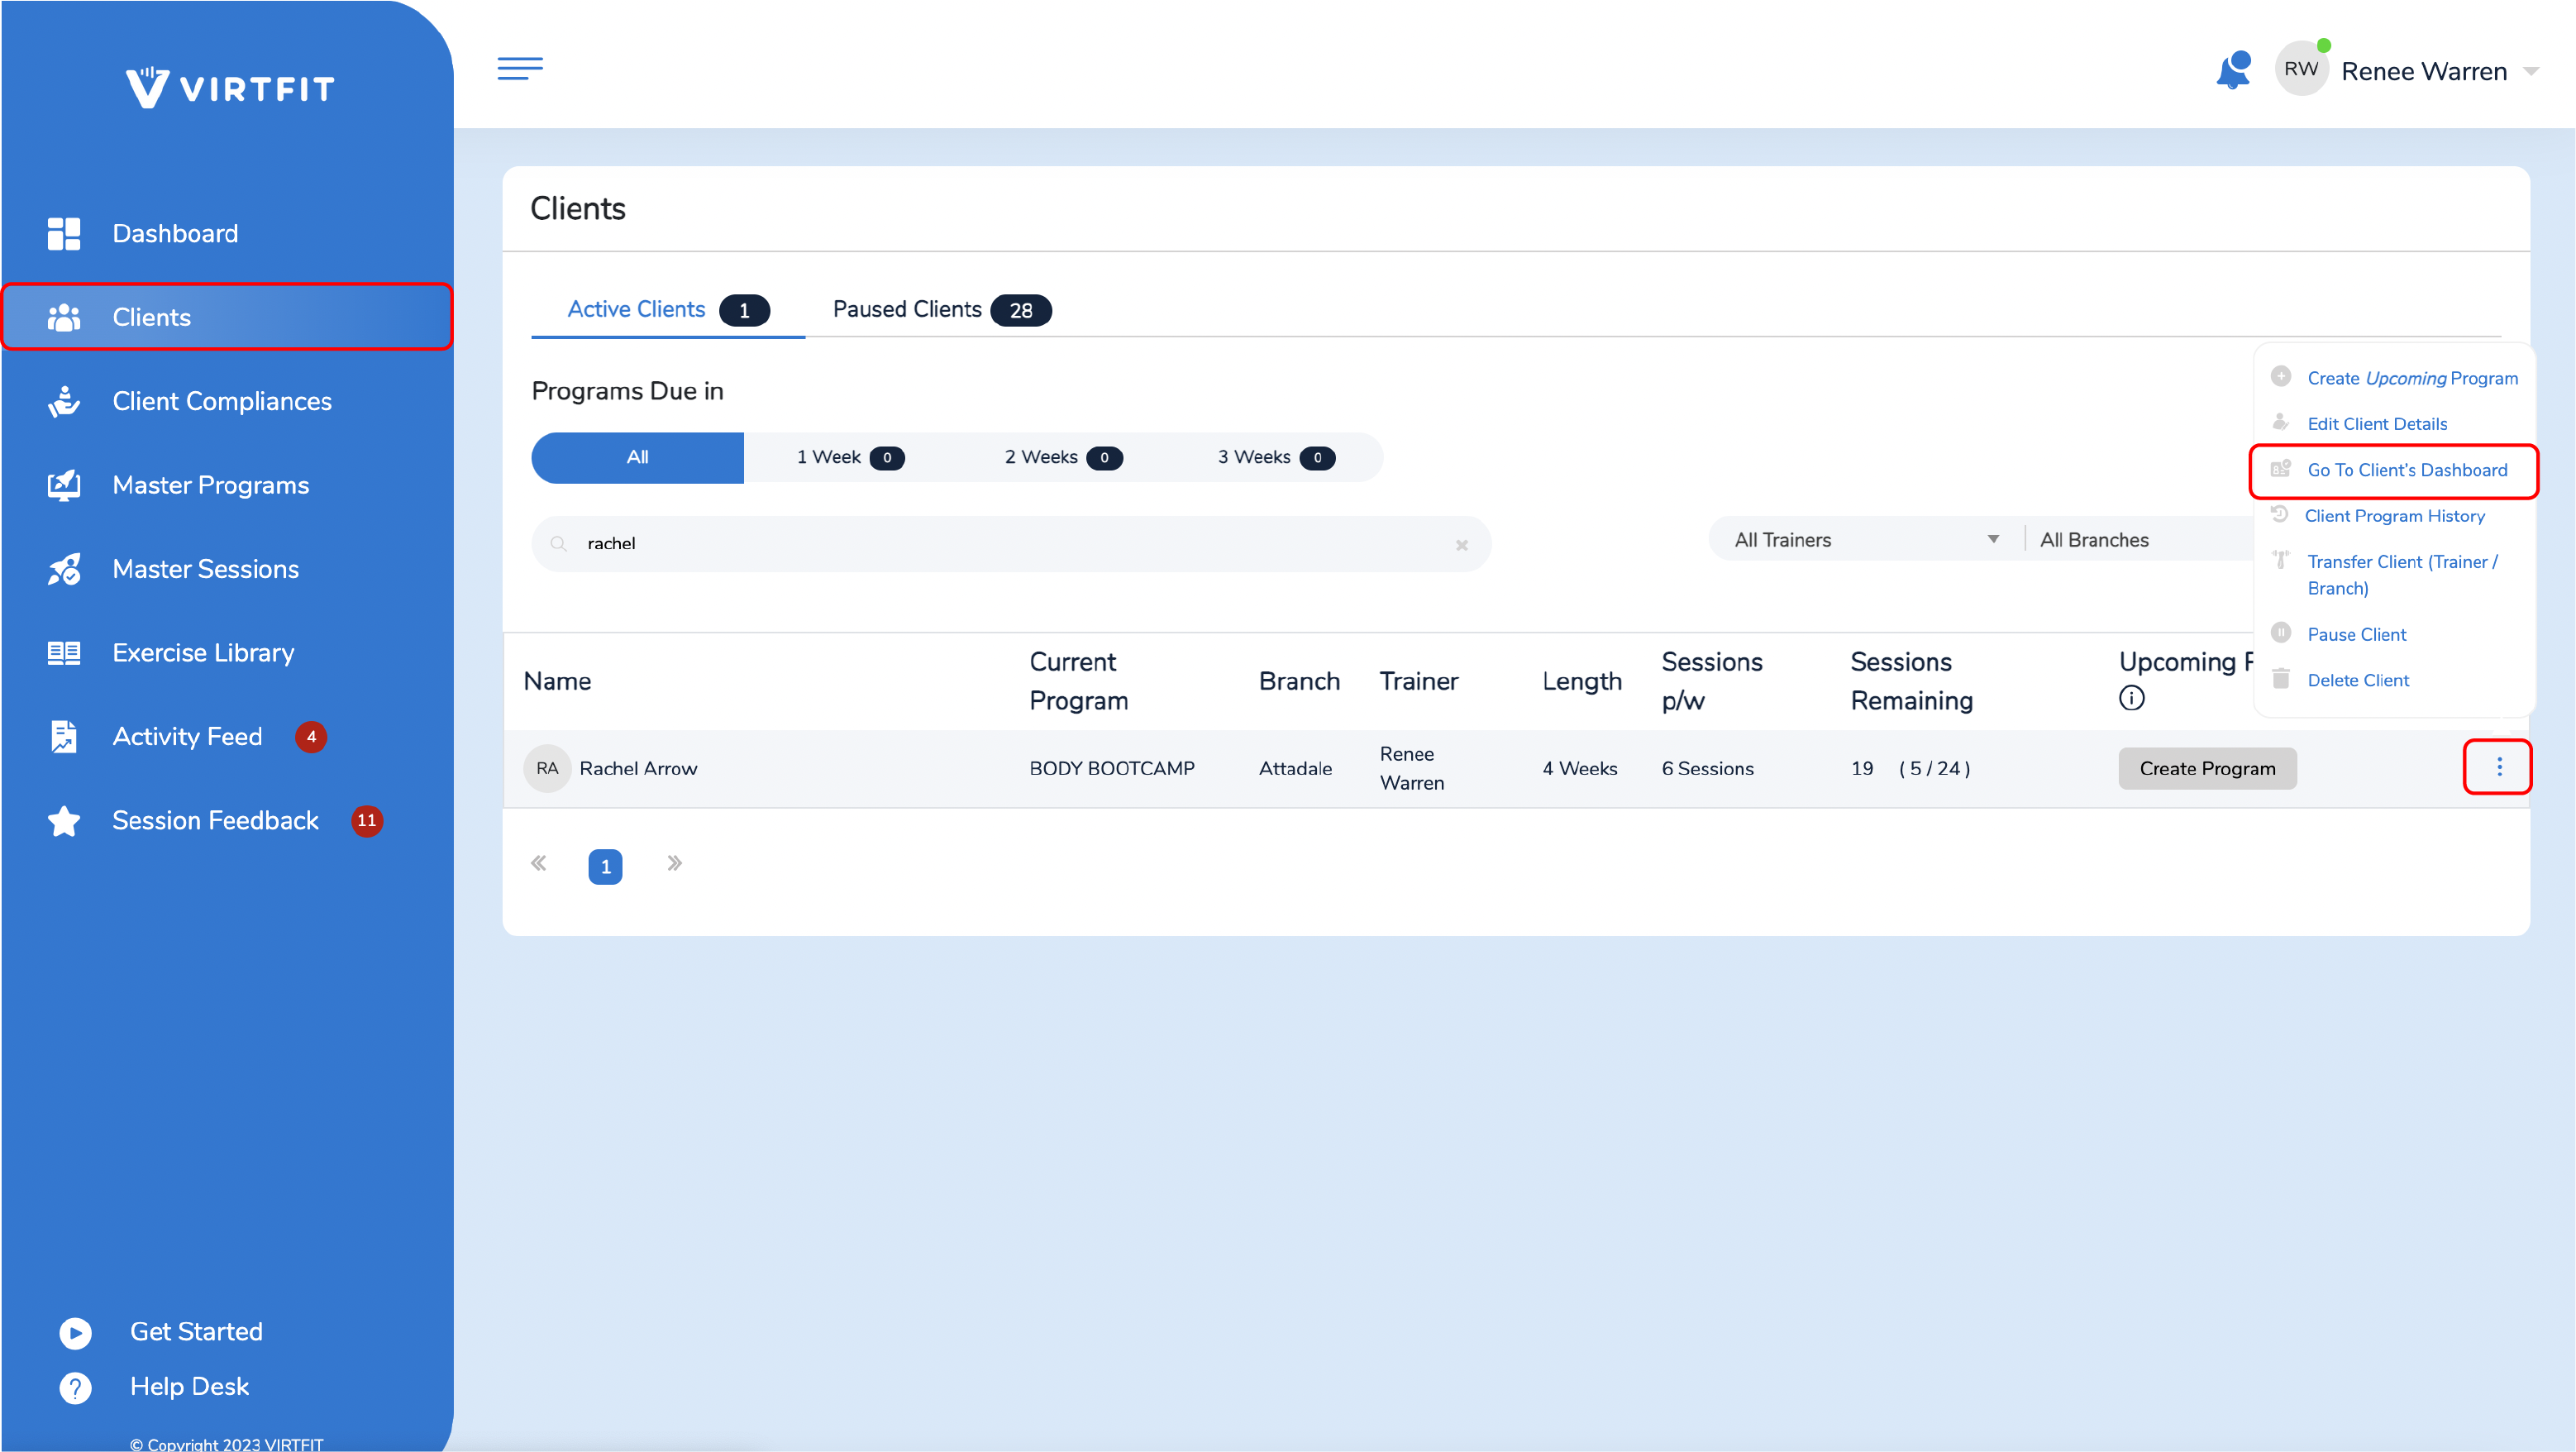
Task: Click the VIRTFIT logo
Action: click(230, 88)
